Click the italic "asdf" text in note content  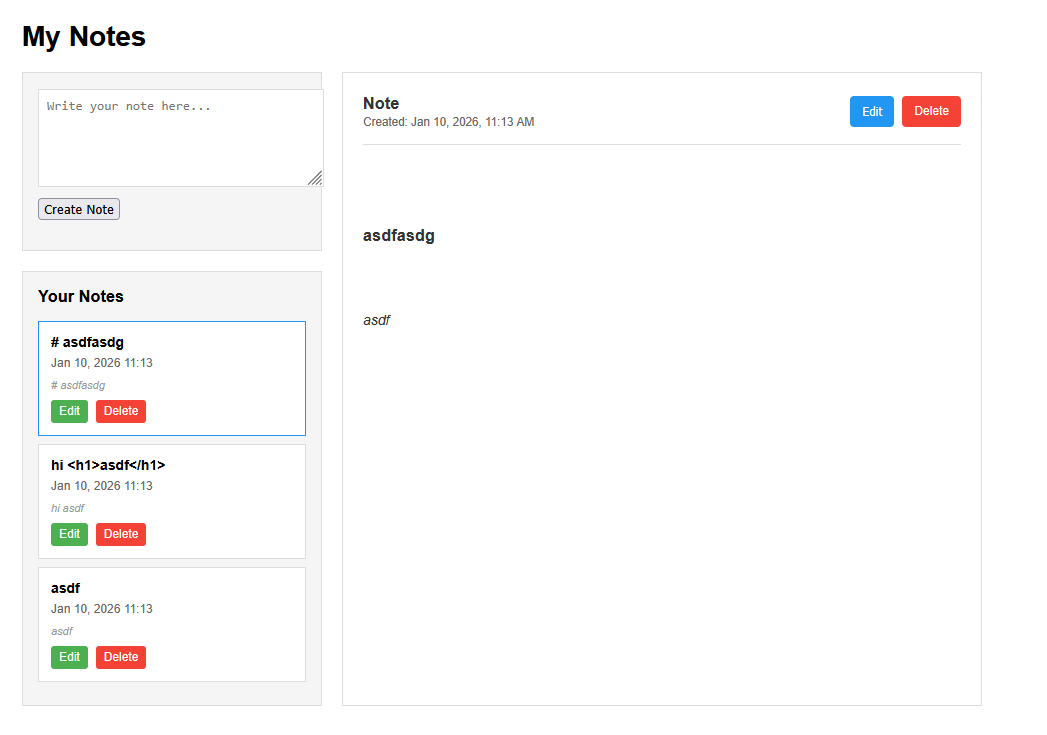376,320
